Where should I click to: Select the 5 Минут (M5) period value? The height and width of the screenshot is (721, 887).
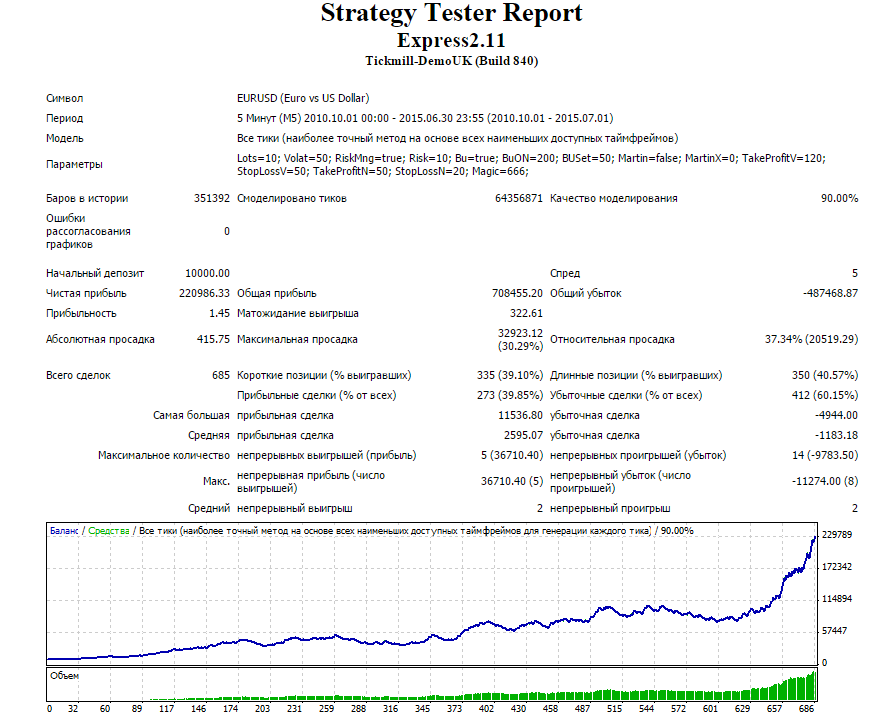tap(425, 118)
